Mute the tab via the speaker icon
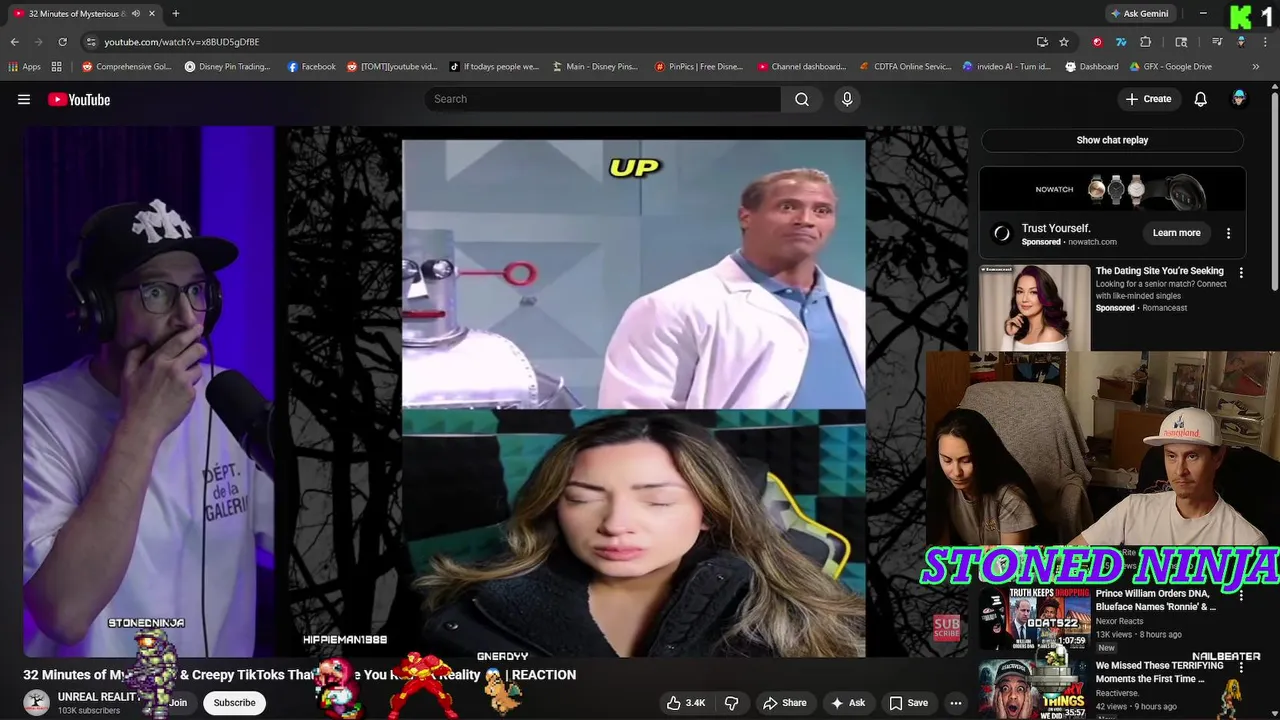The width and height of the screenshot is (1280, 720). coord(136,13)
